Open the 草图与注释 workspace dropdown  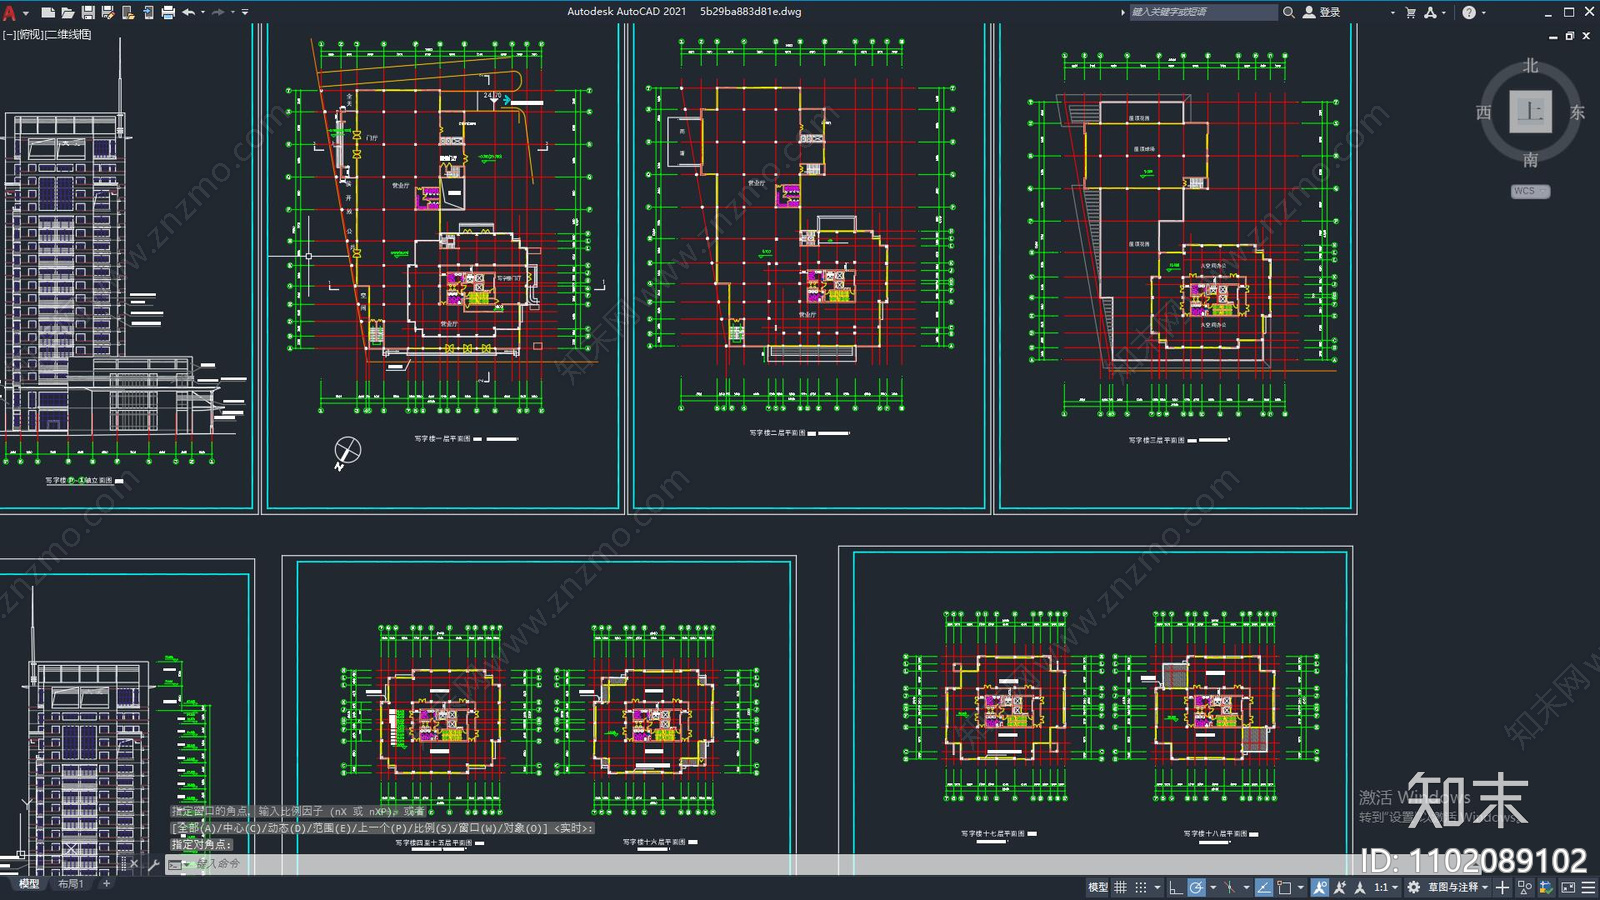(x=1459, y=887)
